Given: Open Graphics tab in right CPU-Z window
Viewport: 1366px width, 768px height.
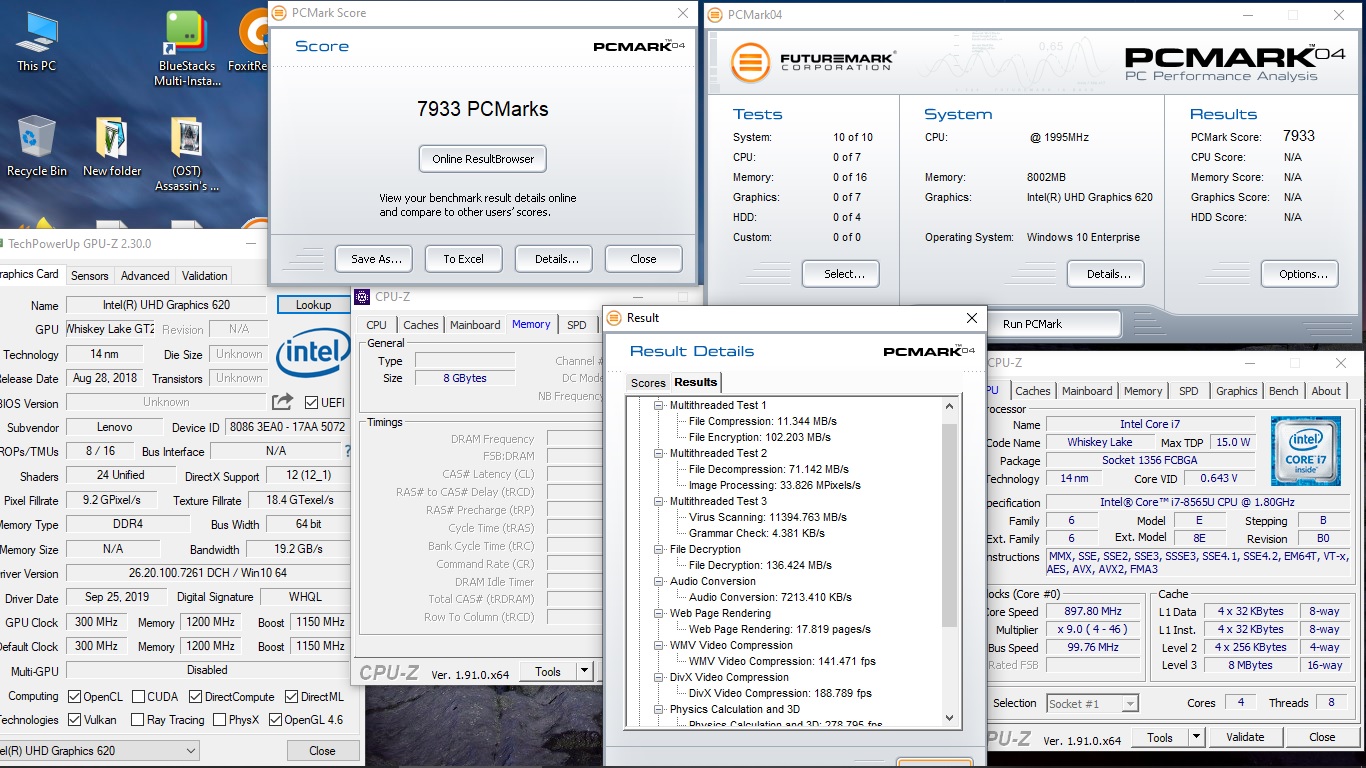Looking at the screenshot, I should pyautogui.click(x=1237, y=391).
